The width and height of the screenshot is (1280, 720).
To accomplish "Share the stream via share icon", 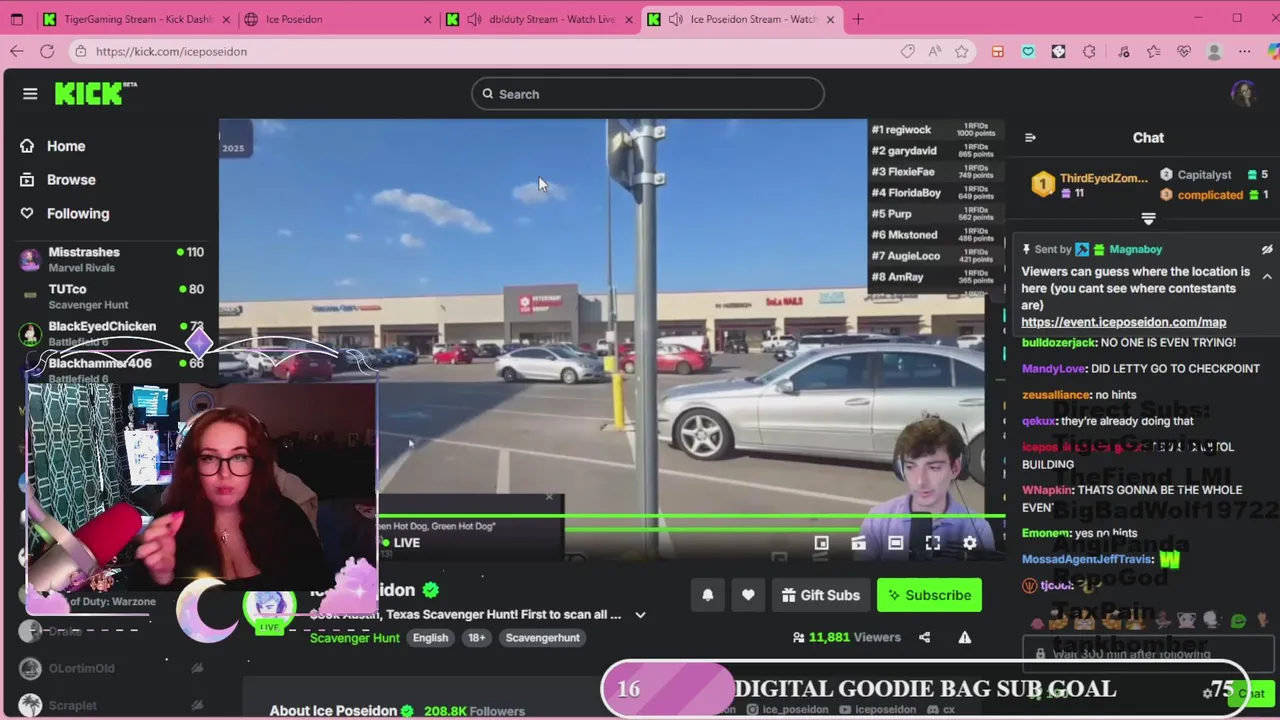I will pos(924,637).
